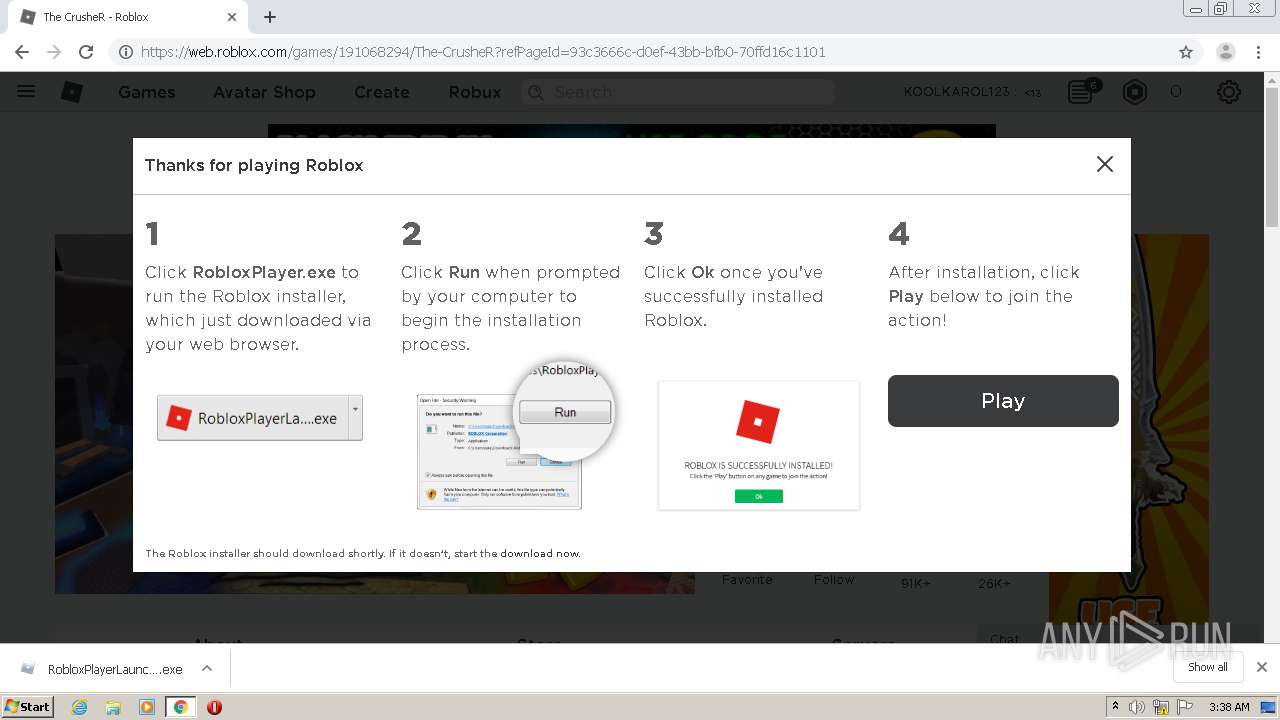Open the media player taskbar icon
Image resolution: width=1280 pixels, height=720 pixels.
147,707
